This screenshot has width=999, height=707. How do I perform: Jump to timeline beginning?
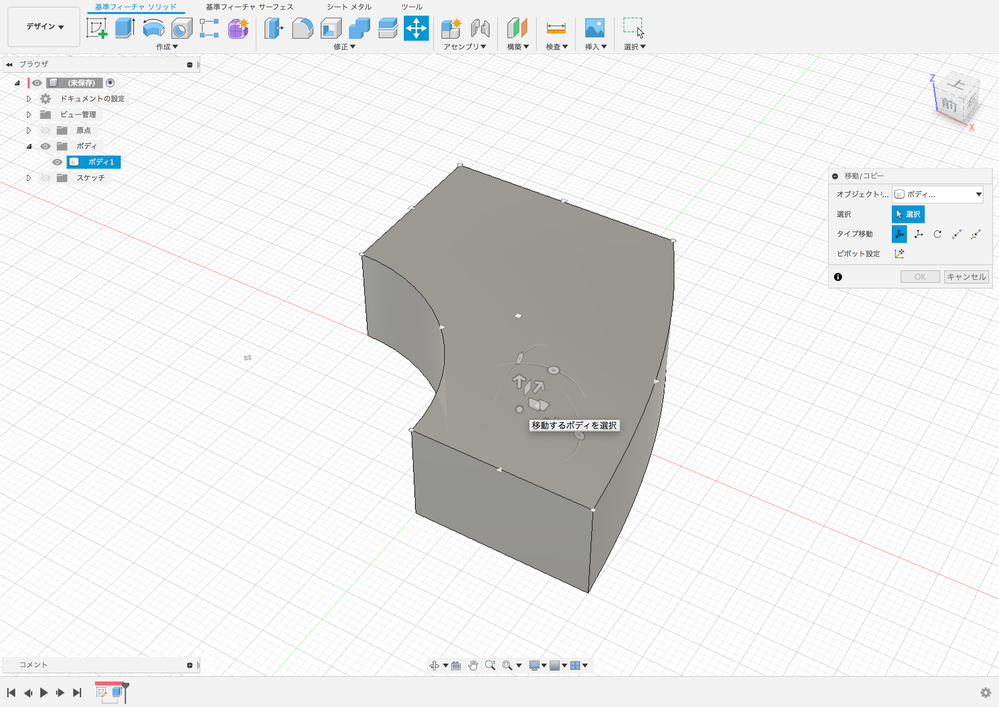(x=11, y=692)
